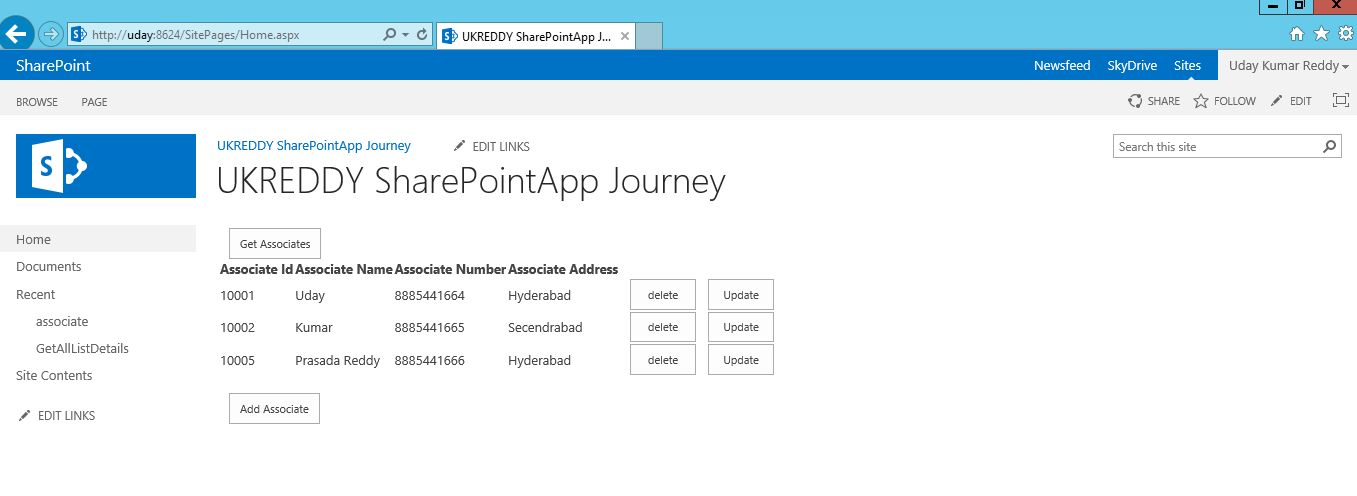Image resolution: width=1357 pixels, height=496 pixels.
Task: Click associate id 10002 cell
Action: point(238,328)
